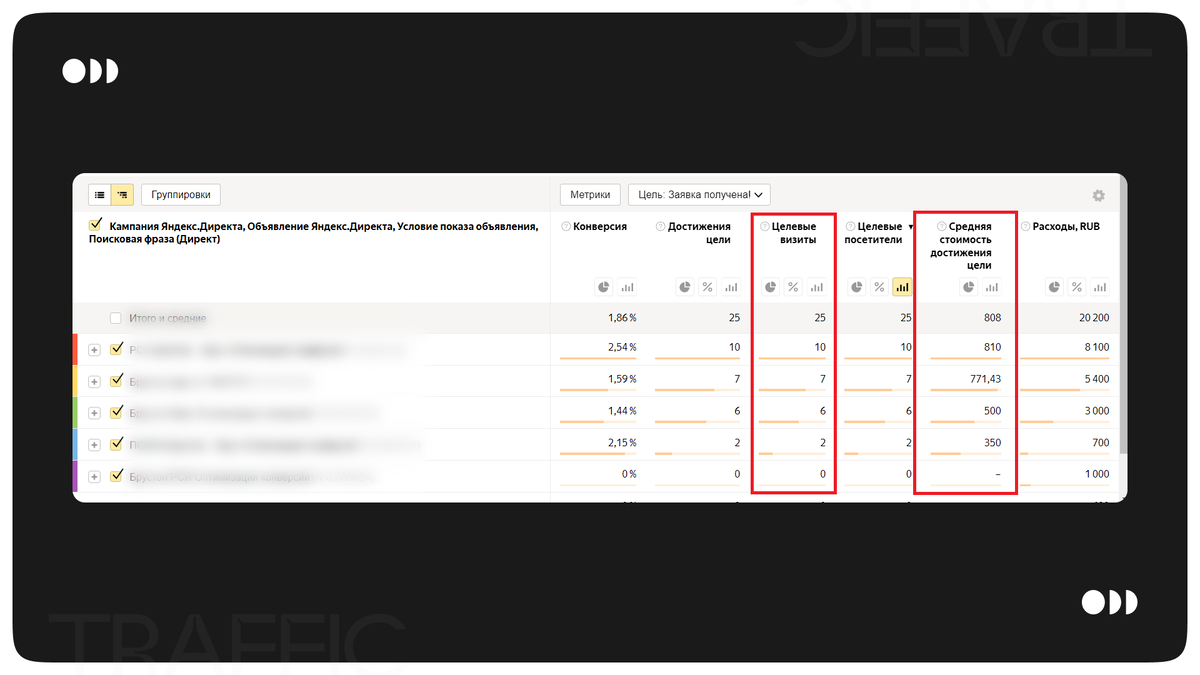This screenshot has height=675, width=1200.
Task: Expand the blue-striped row with 2,15 % conversion
Action: click(95, 445)
